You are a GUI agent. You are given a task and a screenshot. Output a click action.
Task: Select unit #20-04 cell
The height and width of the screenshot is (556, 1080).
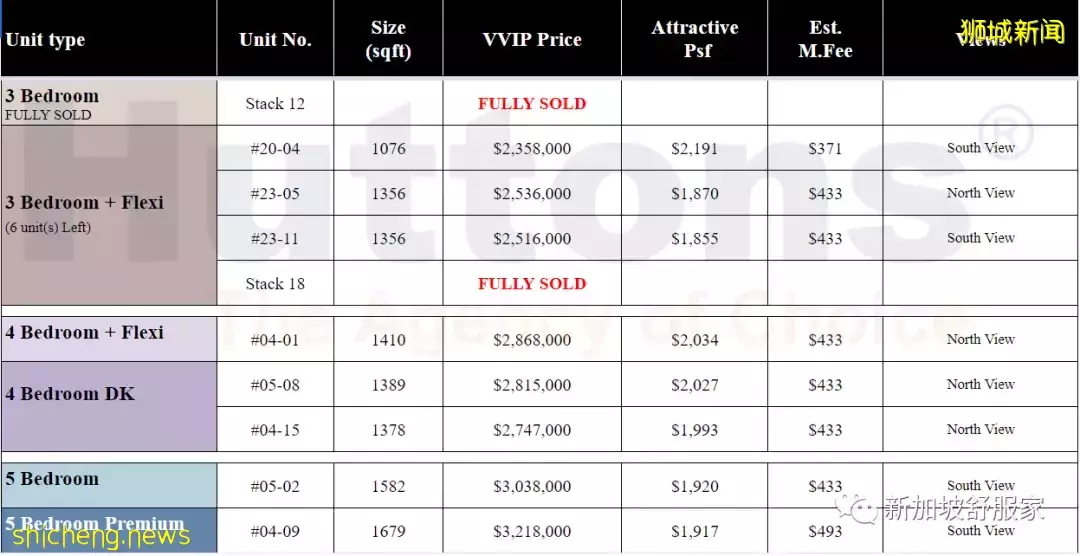coord(275,149)
